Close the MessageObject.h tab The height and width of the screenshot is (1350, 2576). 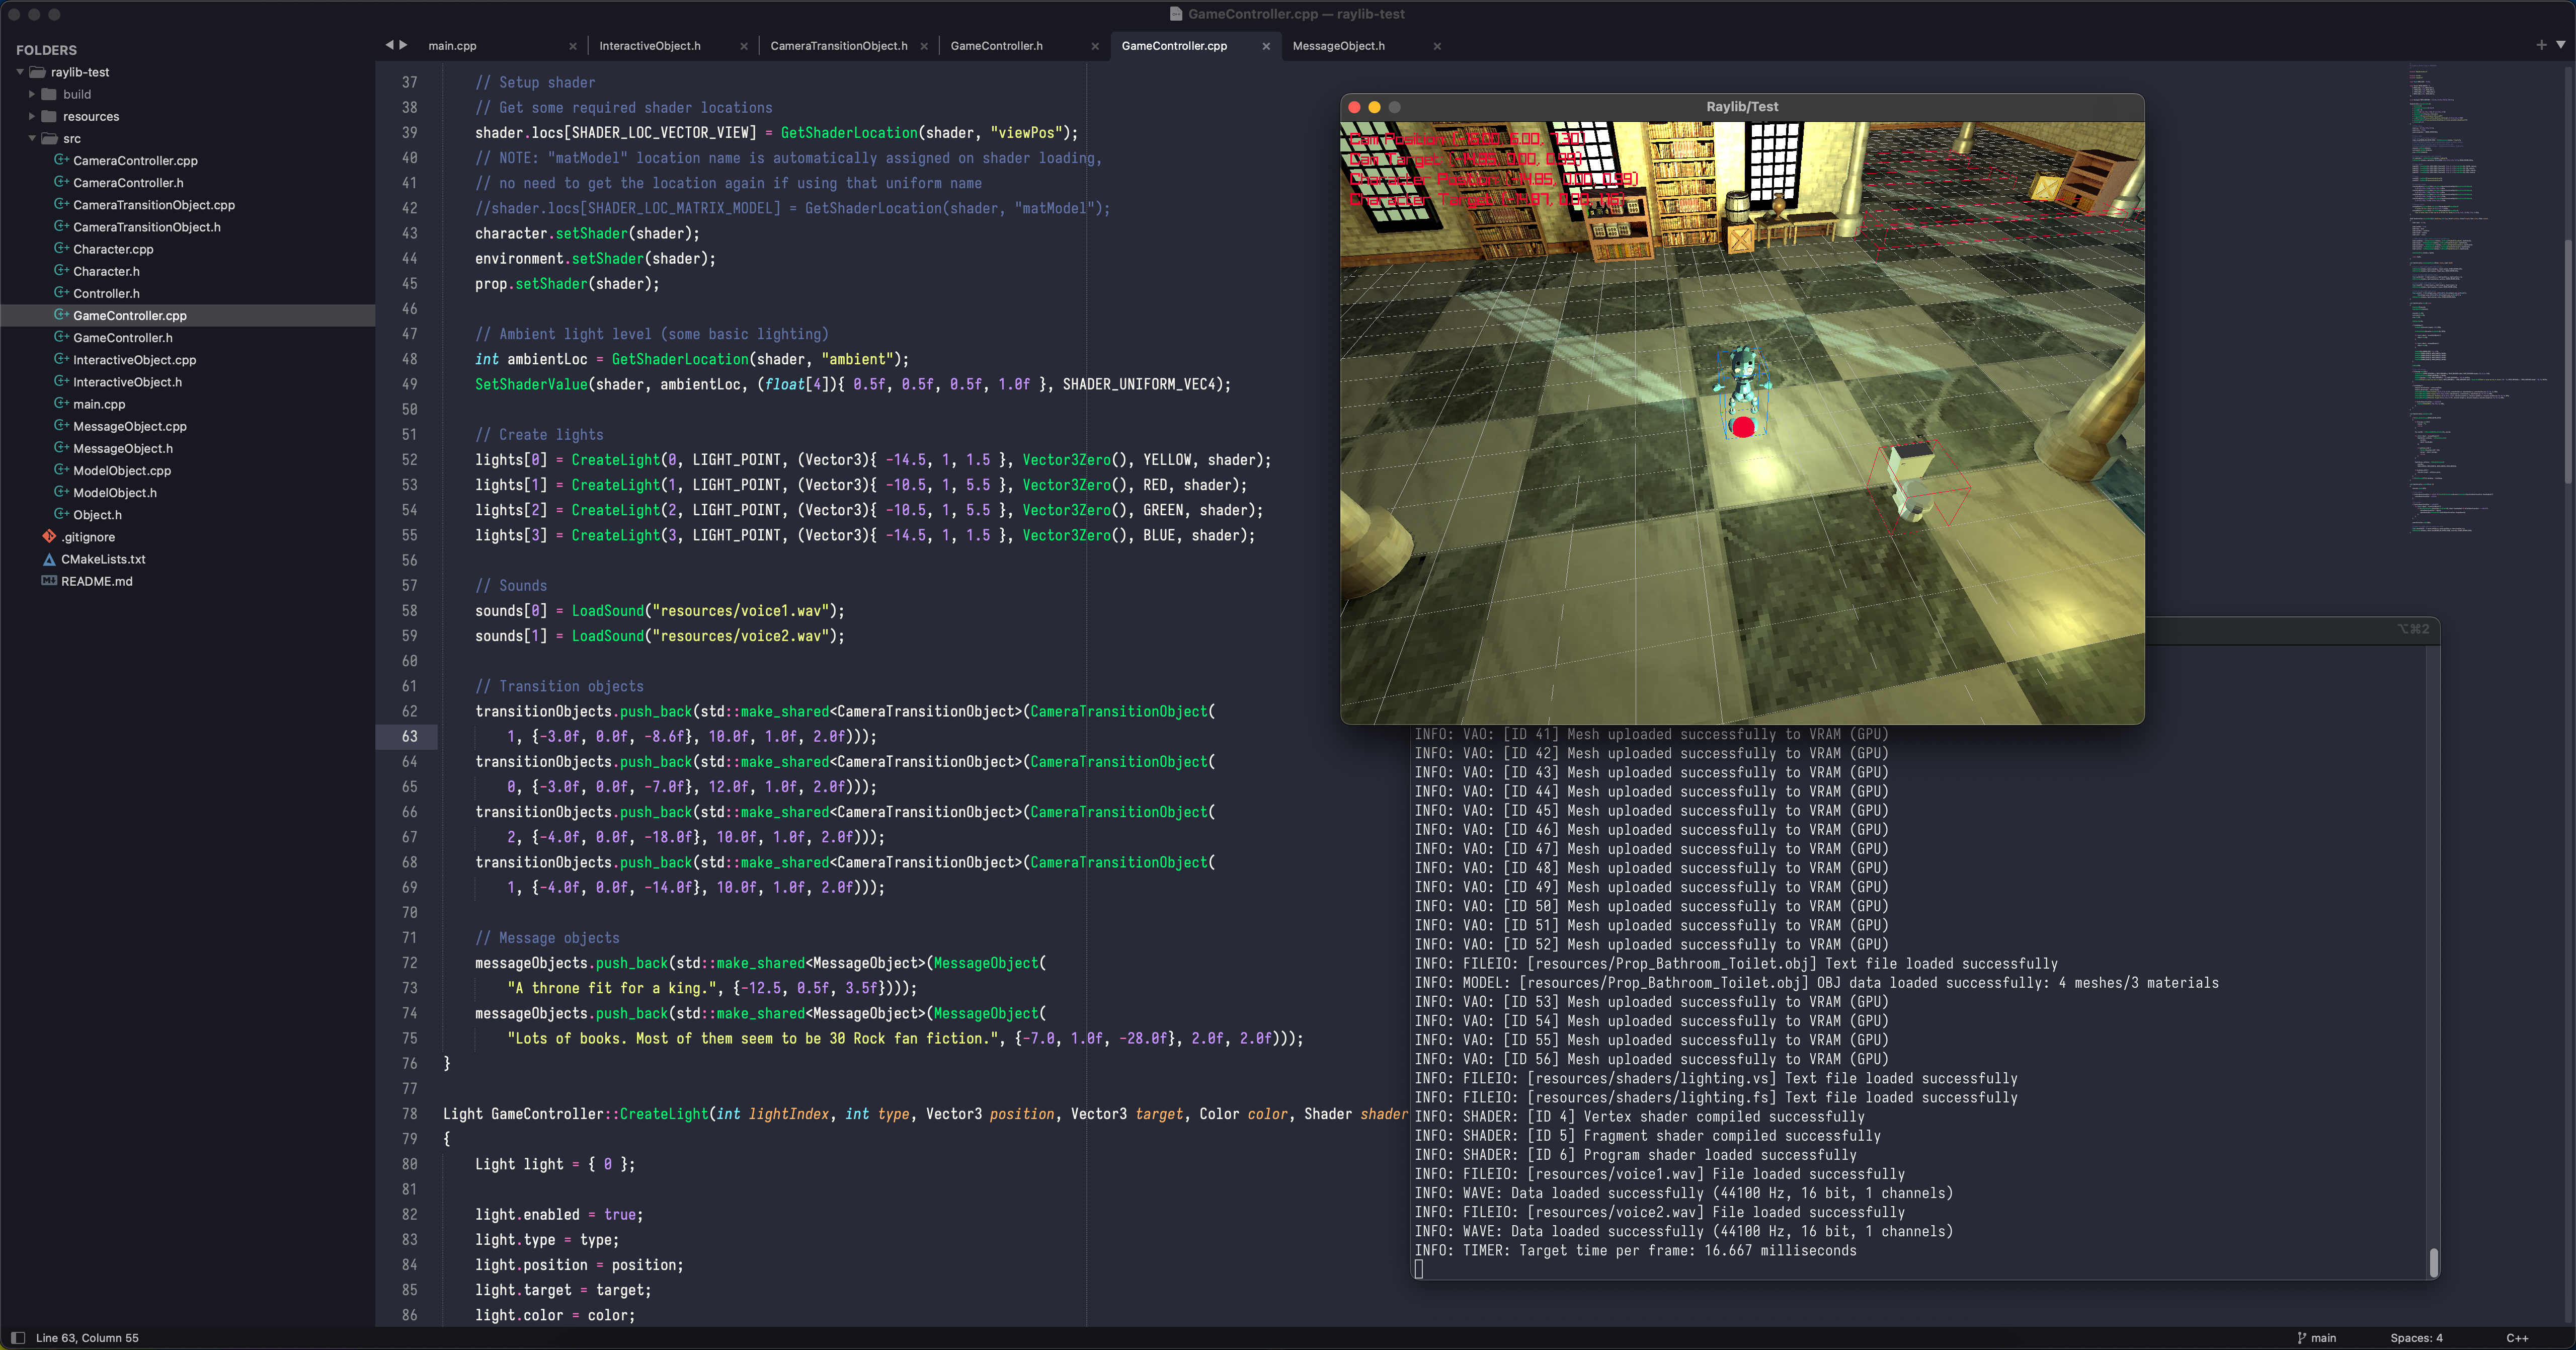(1437, 46)
